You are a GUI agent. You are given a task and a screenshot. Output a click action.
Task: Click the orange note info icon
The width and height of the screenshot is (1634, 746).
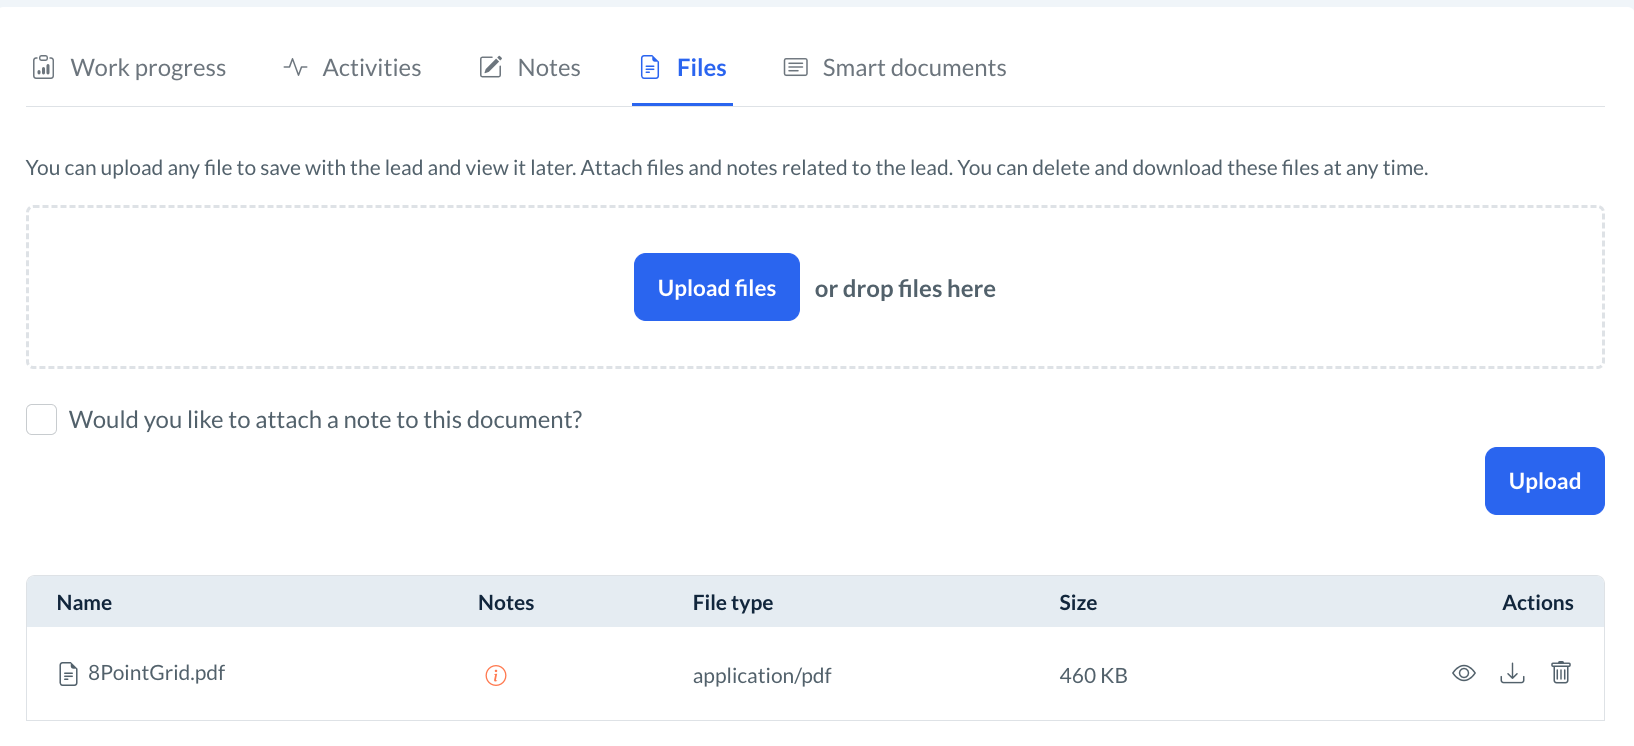(x=496, y=676)
